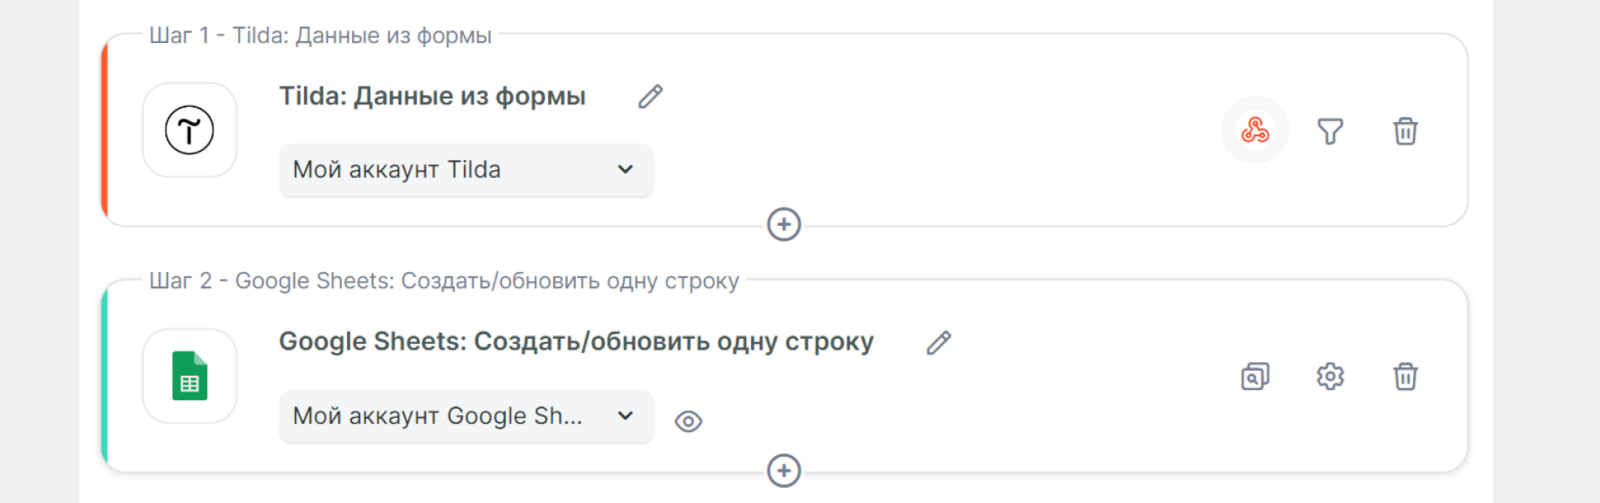The width and height of the screenshot is (1600, 503).
Task: Add a step after Google Sheets step
Action: coord(784,471)
